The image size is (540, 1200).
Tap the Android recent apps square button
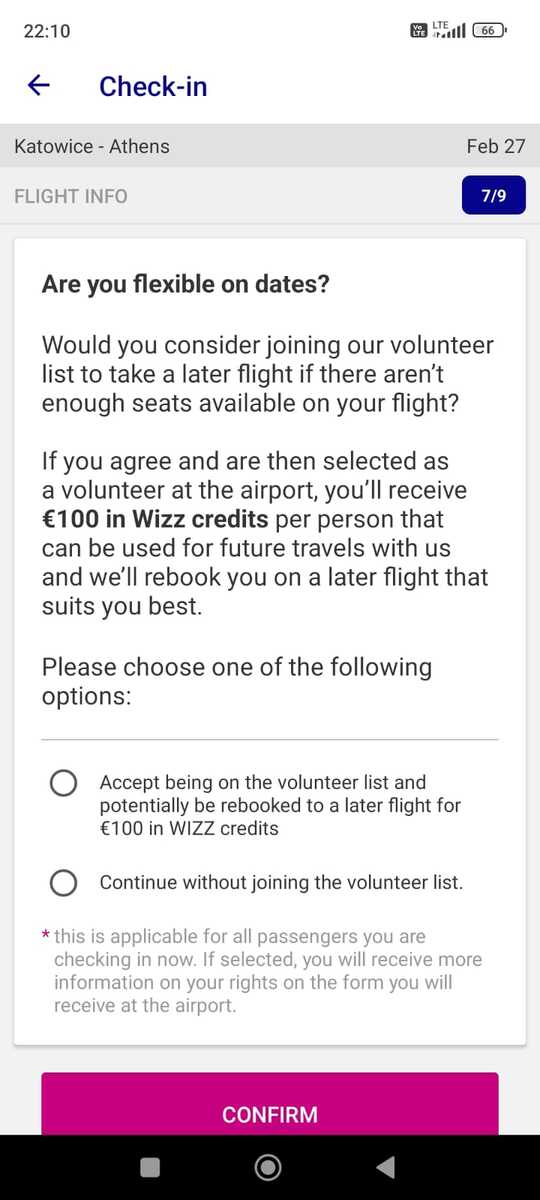[x=150, y=1167]
